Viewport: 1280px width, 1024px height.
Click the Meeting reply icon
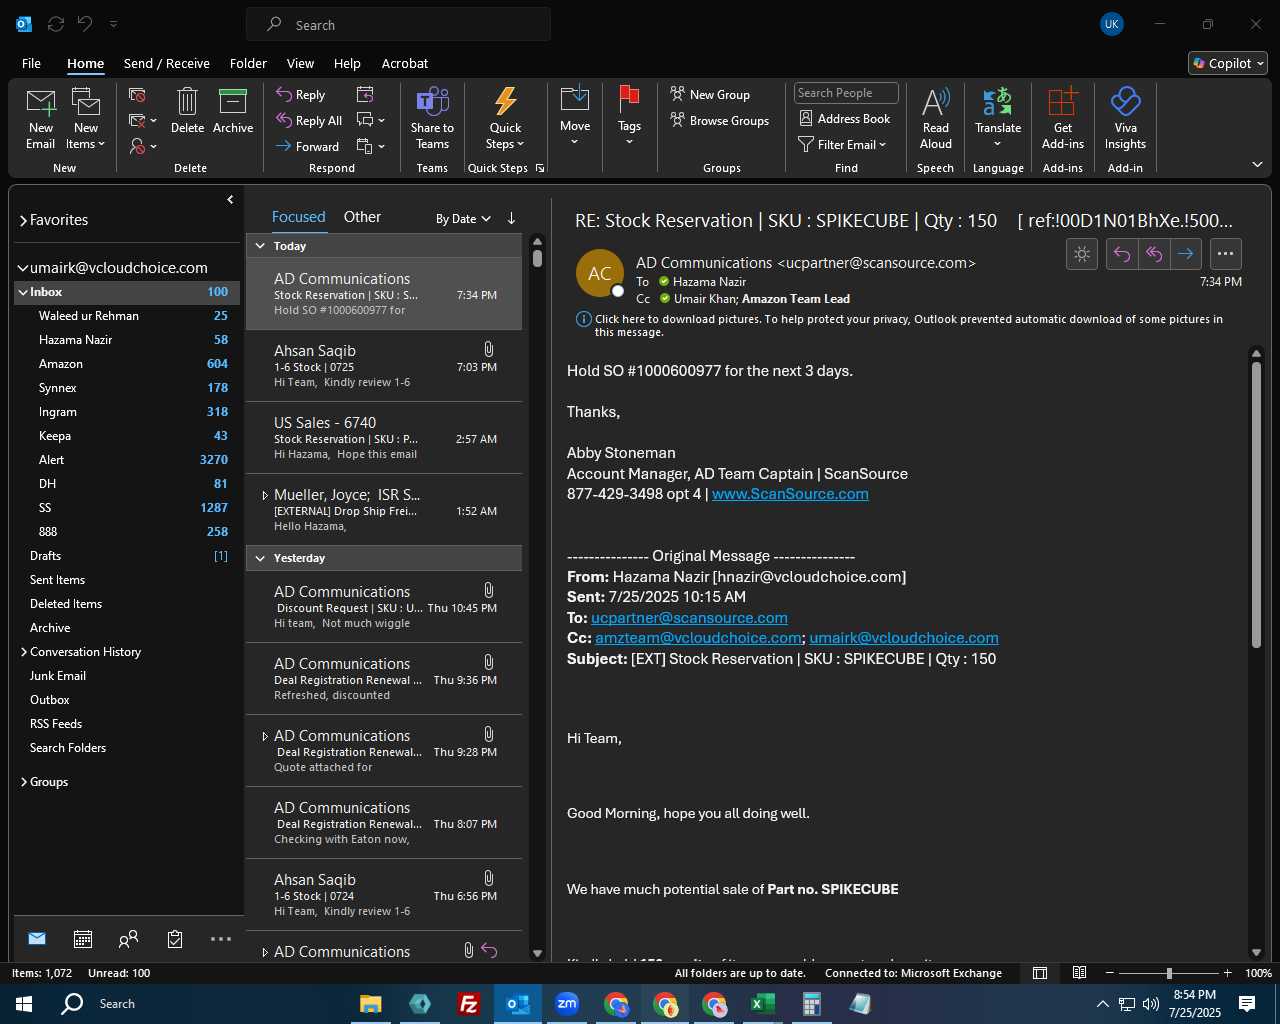click(365, 94)
